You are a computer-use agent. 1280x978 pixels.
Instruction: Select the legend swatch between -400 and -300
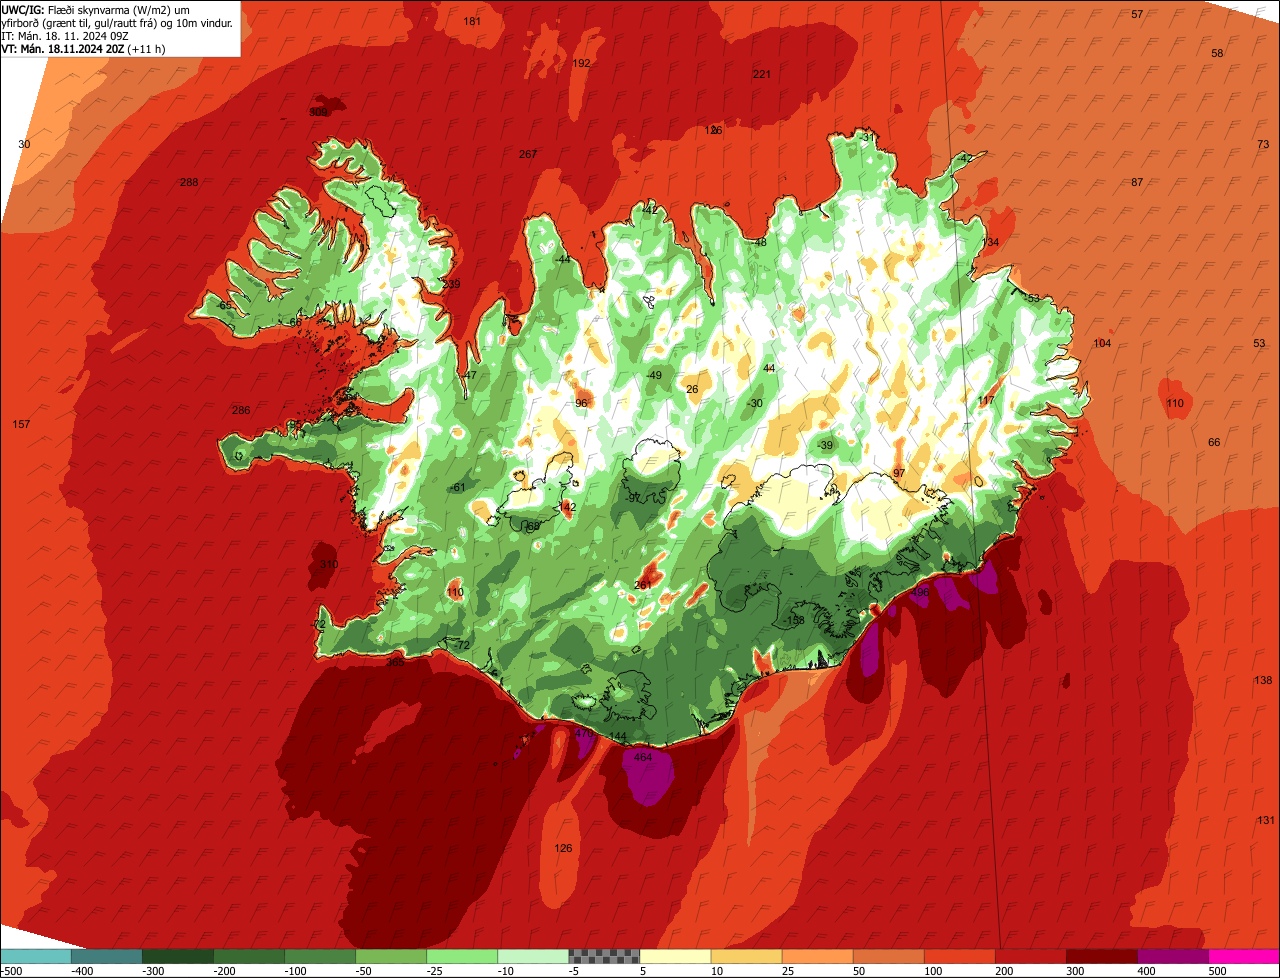[106, 956]
